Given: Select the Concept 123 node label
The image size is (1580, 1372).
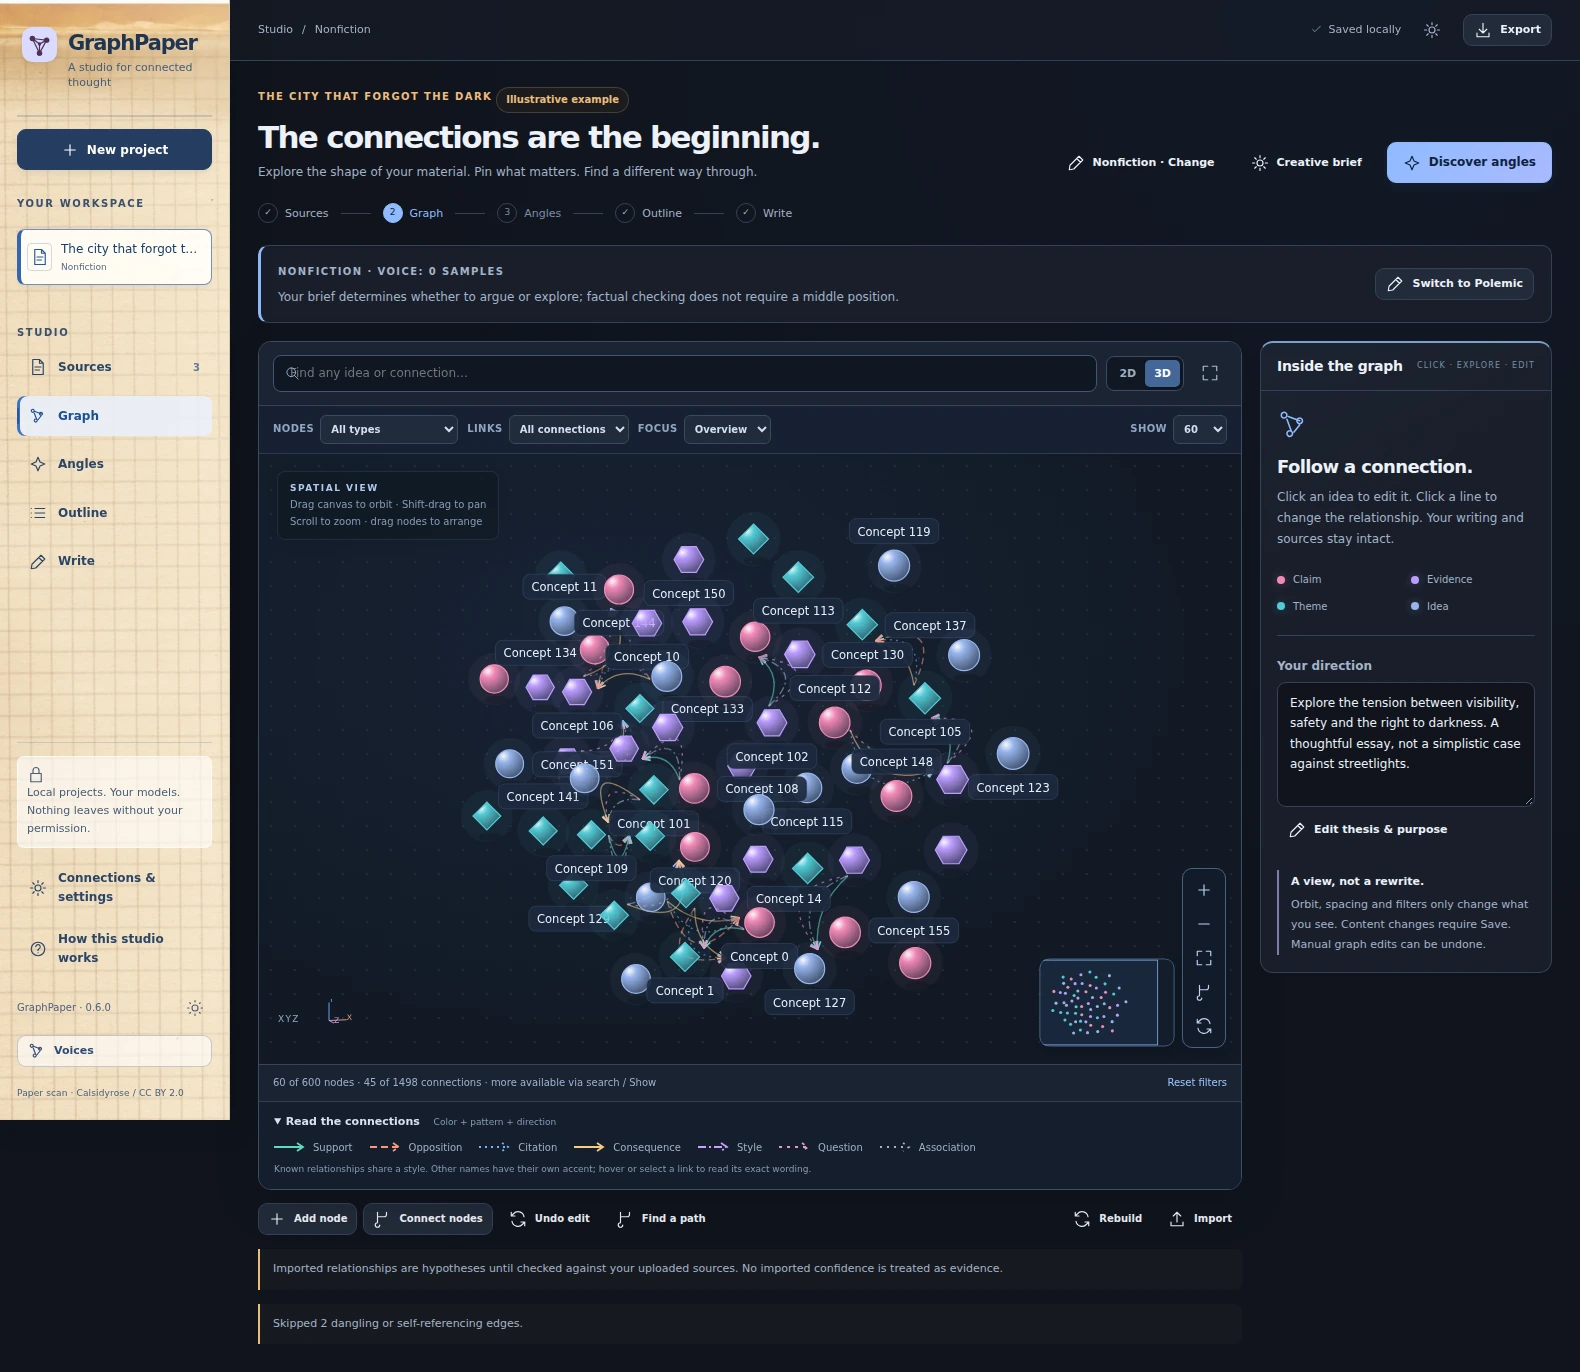Looking at the screenshot, I should 1013,788.
